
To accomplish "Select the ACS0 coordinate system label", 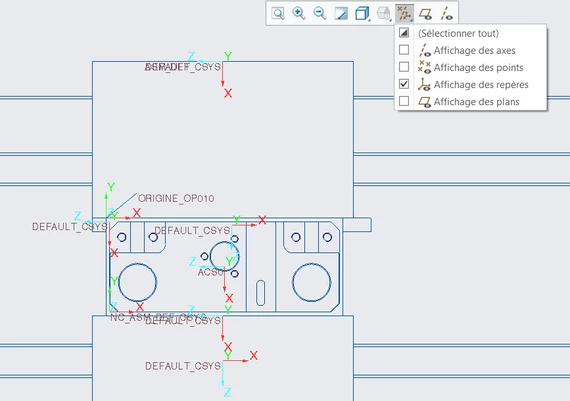I will 210,272.
